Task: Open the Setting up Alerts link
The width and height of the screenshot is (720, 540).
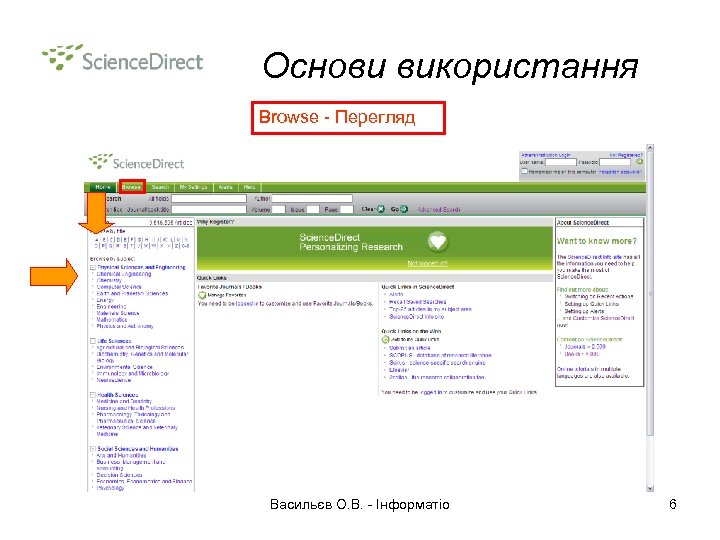Action: click(584, 311)
